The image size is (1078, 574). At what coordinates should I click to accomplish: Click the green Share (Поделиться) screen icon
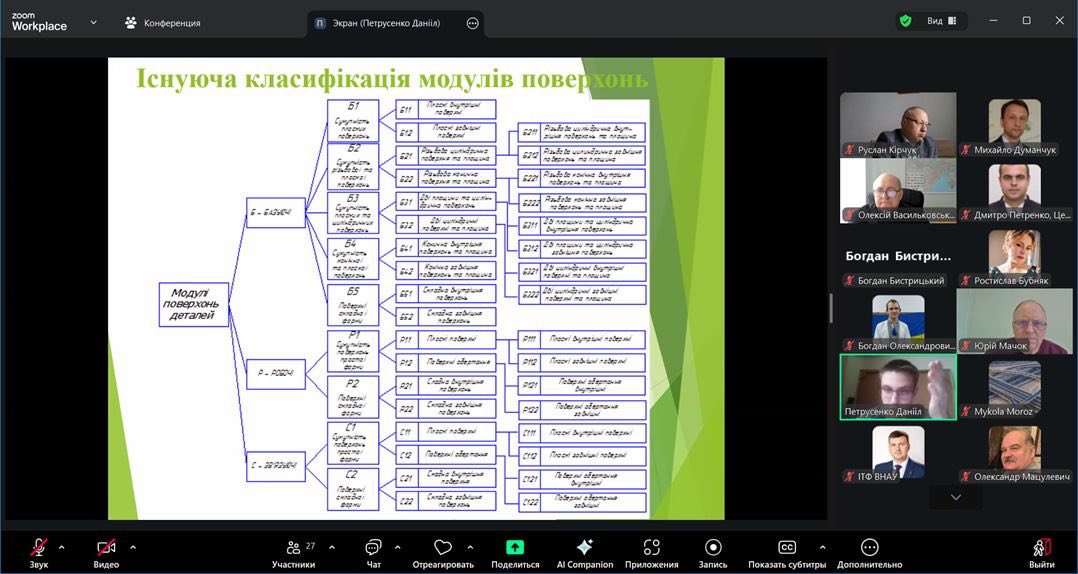pyautogui.click(x=515, y=548)
